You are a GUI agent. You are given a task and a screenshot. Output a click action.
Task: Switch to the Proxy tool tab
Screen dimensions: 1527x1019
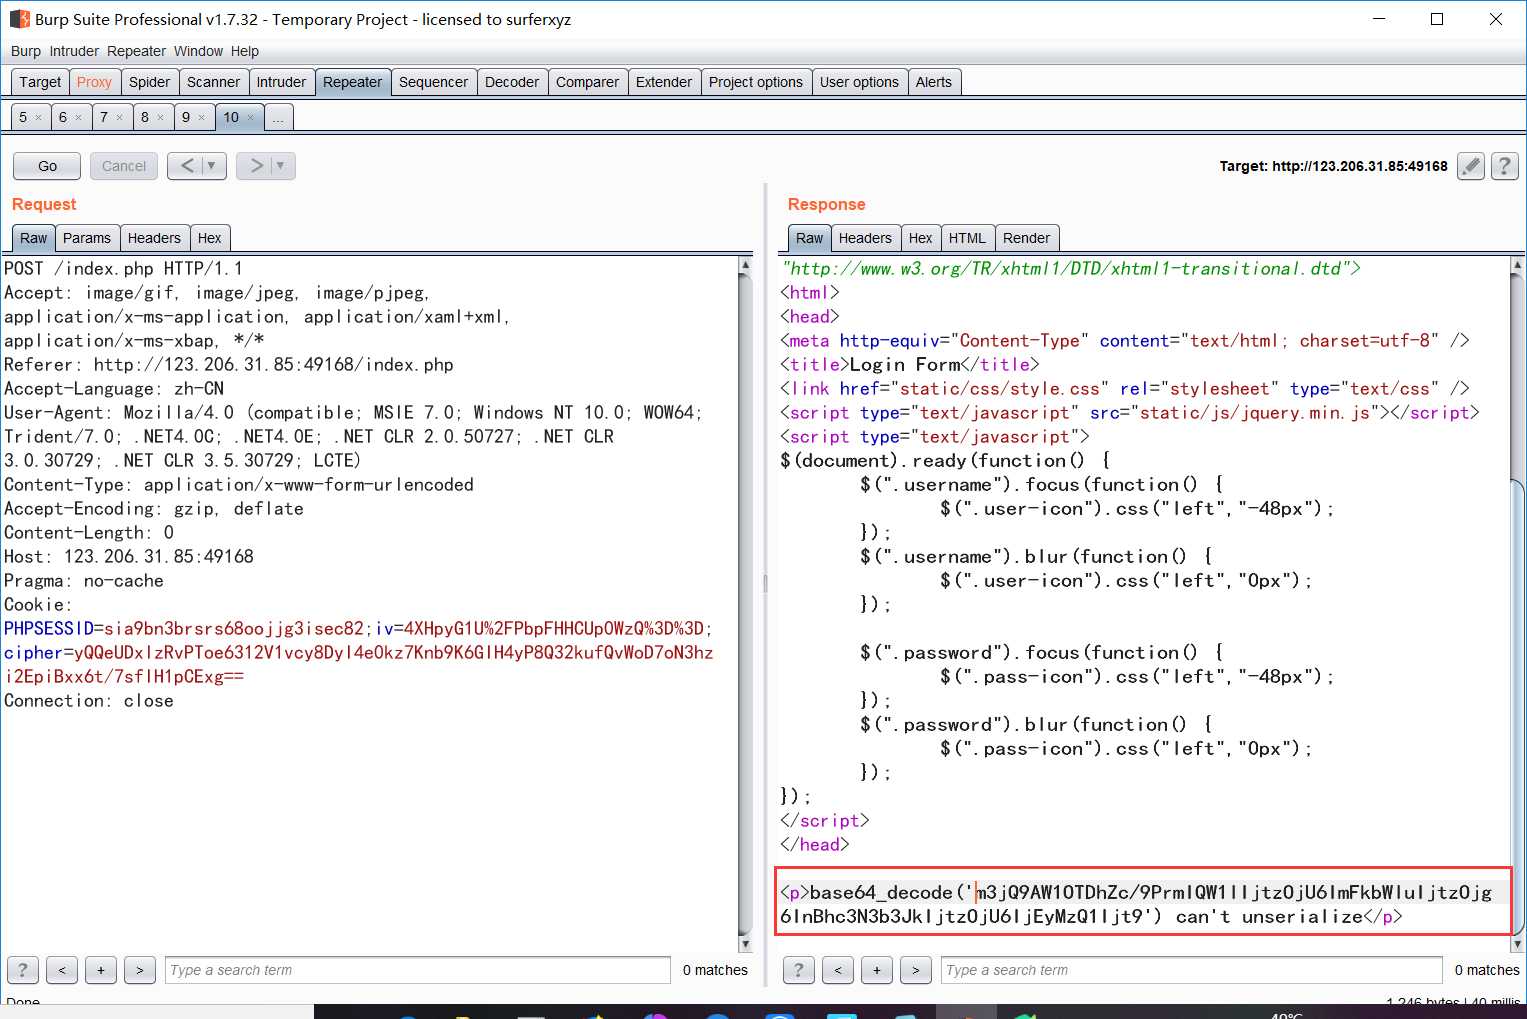pos(94,82)
